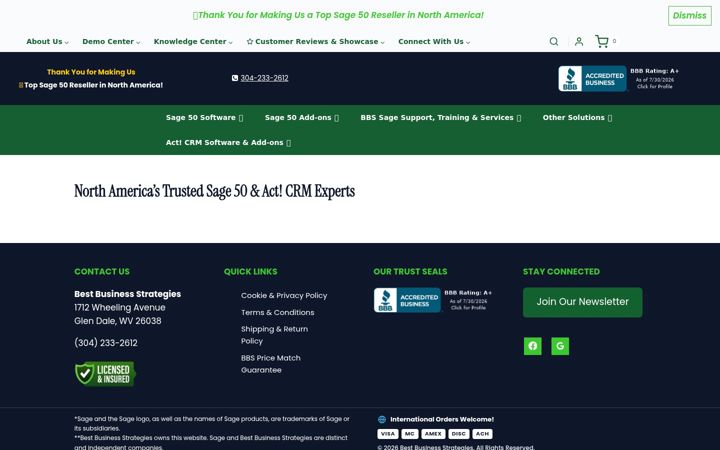Image resolution: width=720 pixels, height=450 pixels.
Task: Click the STAY CONNECTED footer heading
Action: 561,271
